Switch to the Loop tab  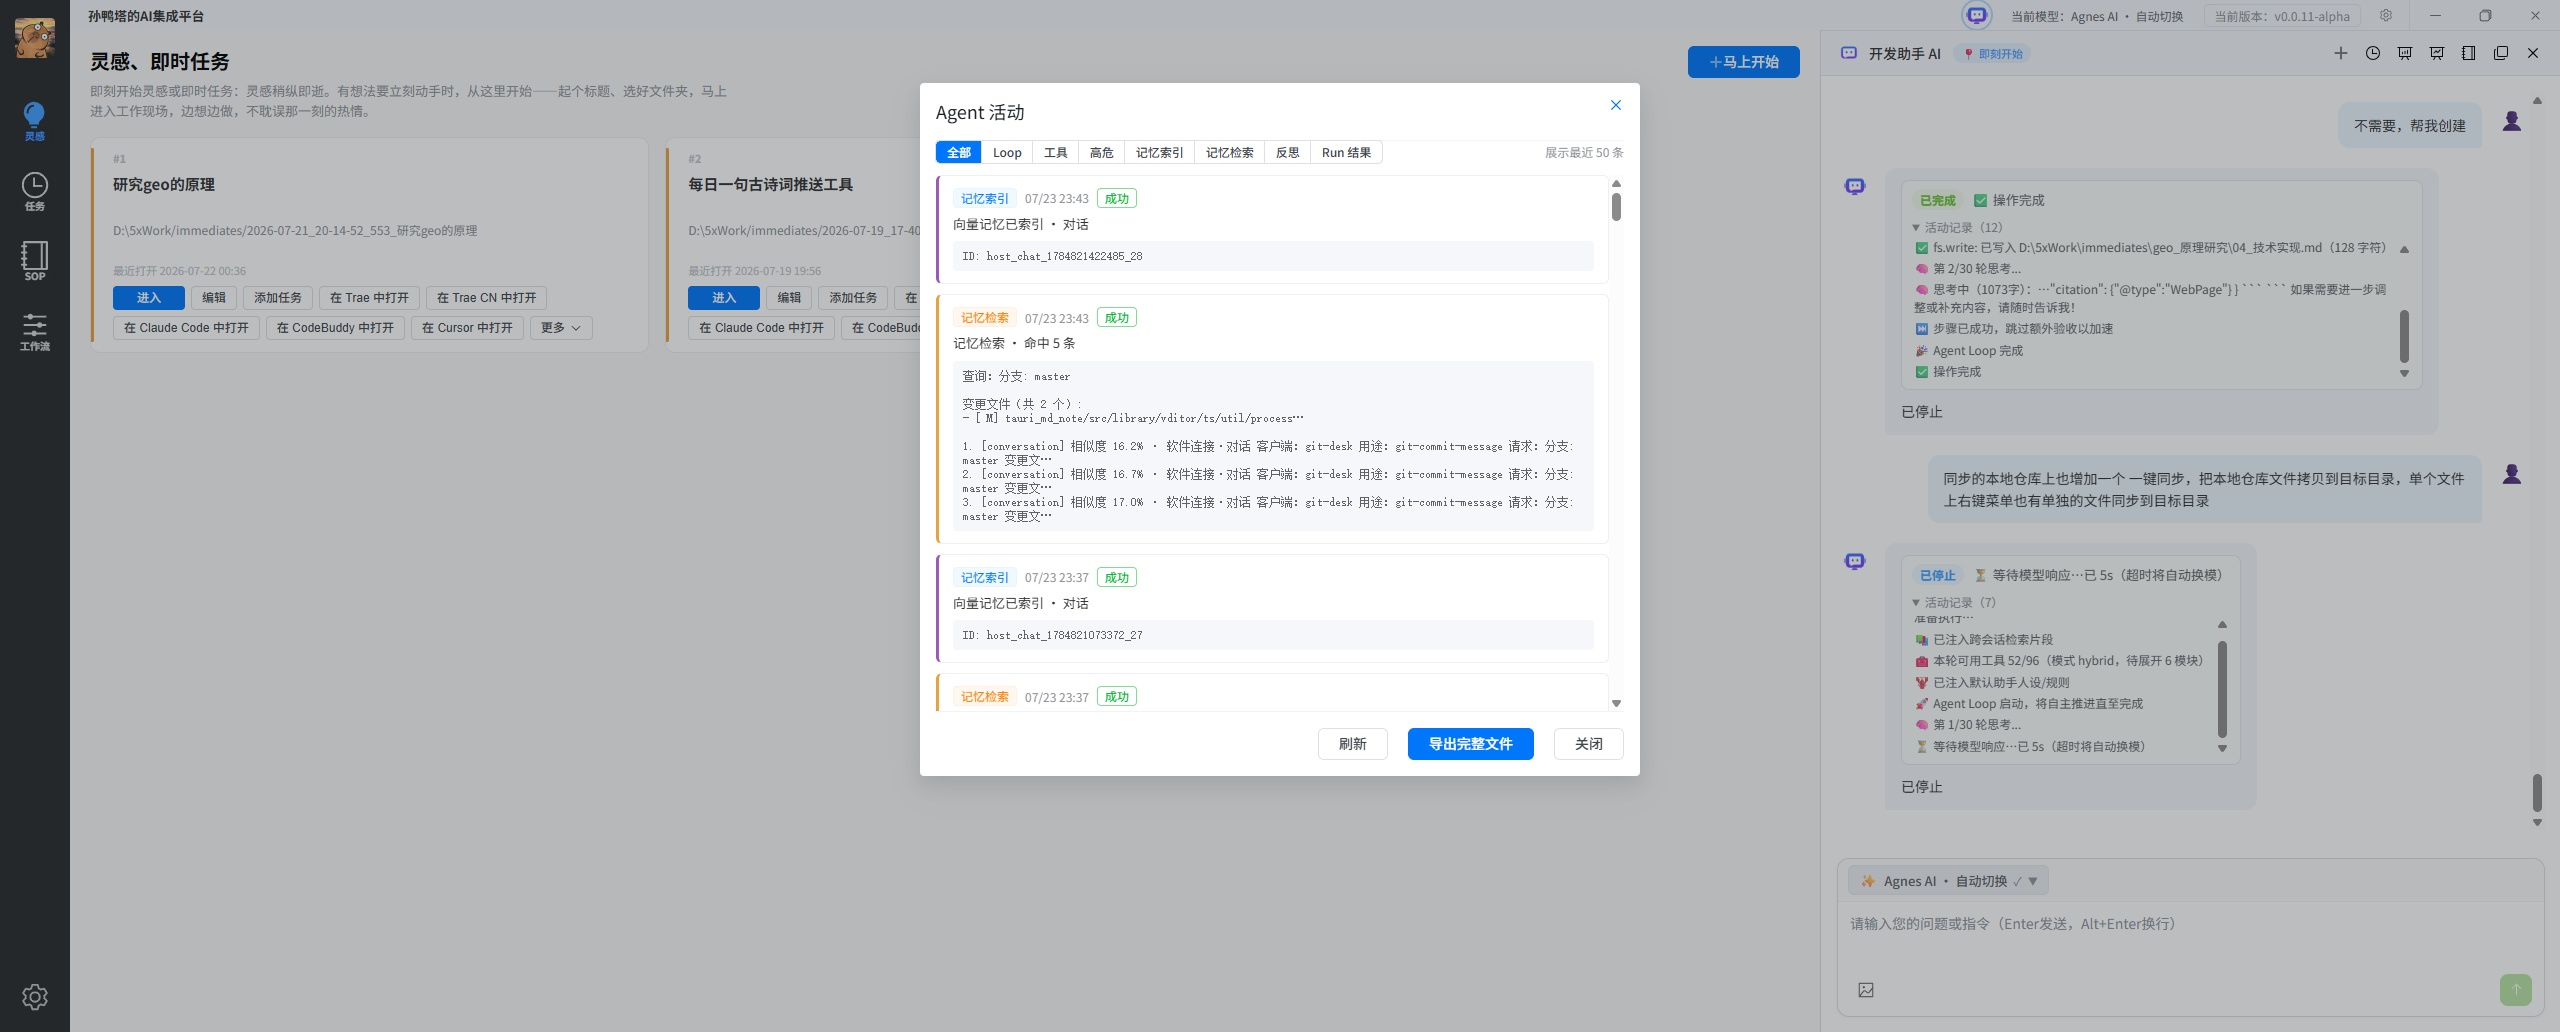pos(1007,153)
